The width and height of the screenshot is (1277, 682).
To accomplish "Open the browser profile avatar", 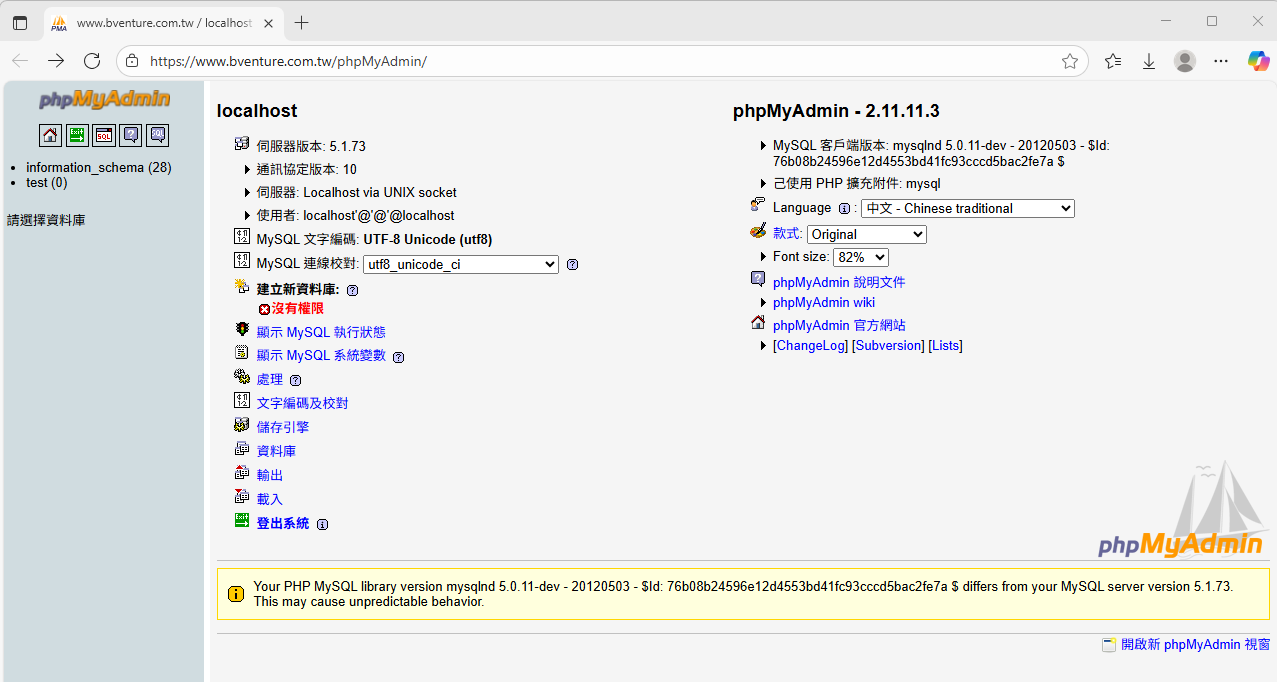I will coord(1185,61).
